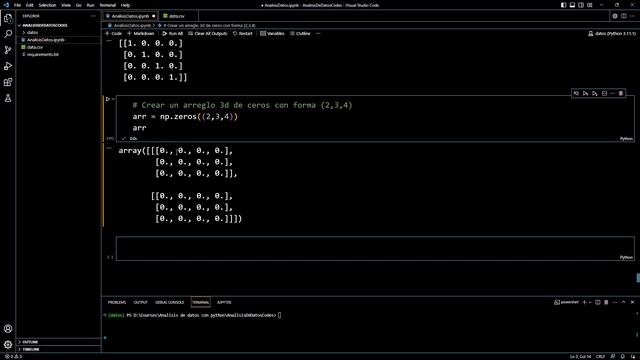Execute above cells in cell toolbar

[x=585, y=93]
